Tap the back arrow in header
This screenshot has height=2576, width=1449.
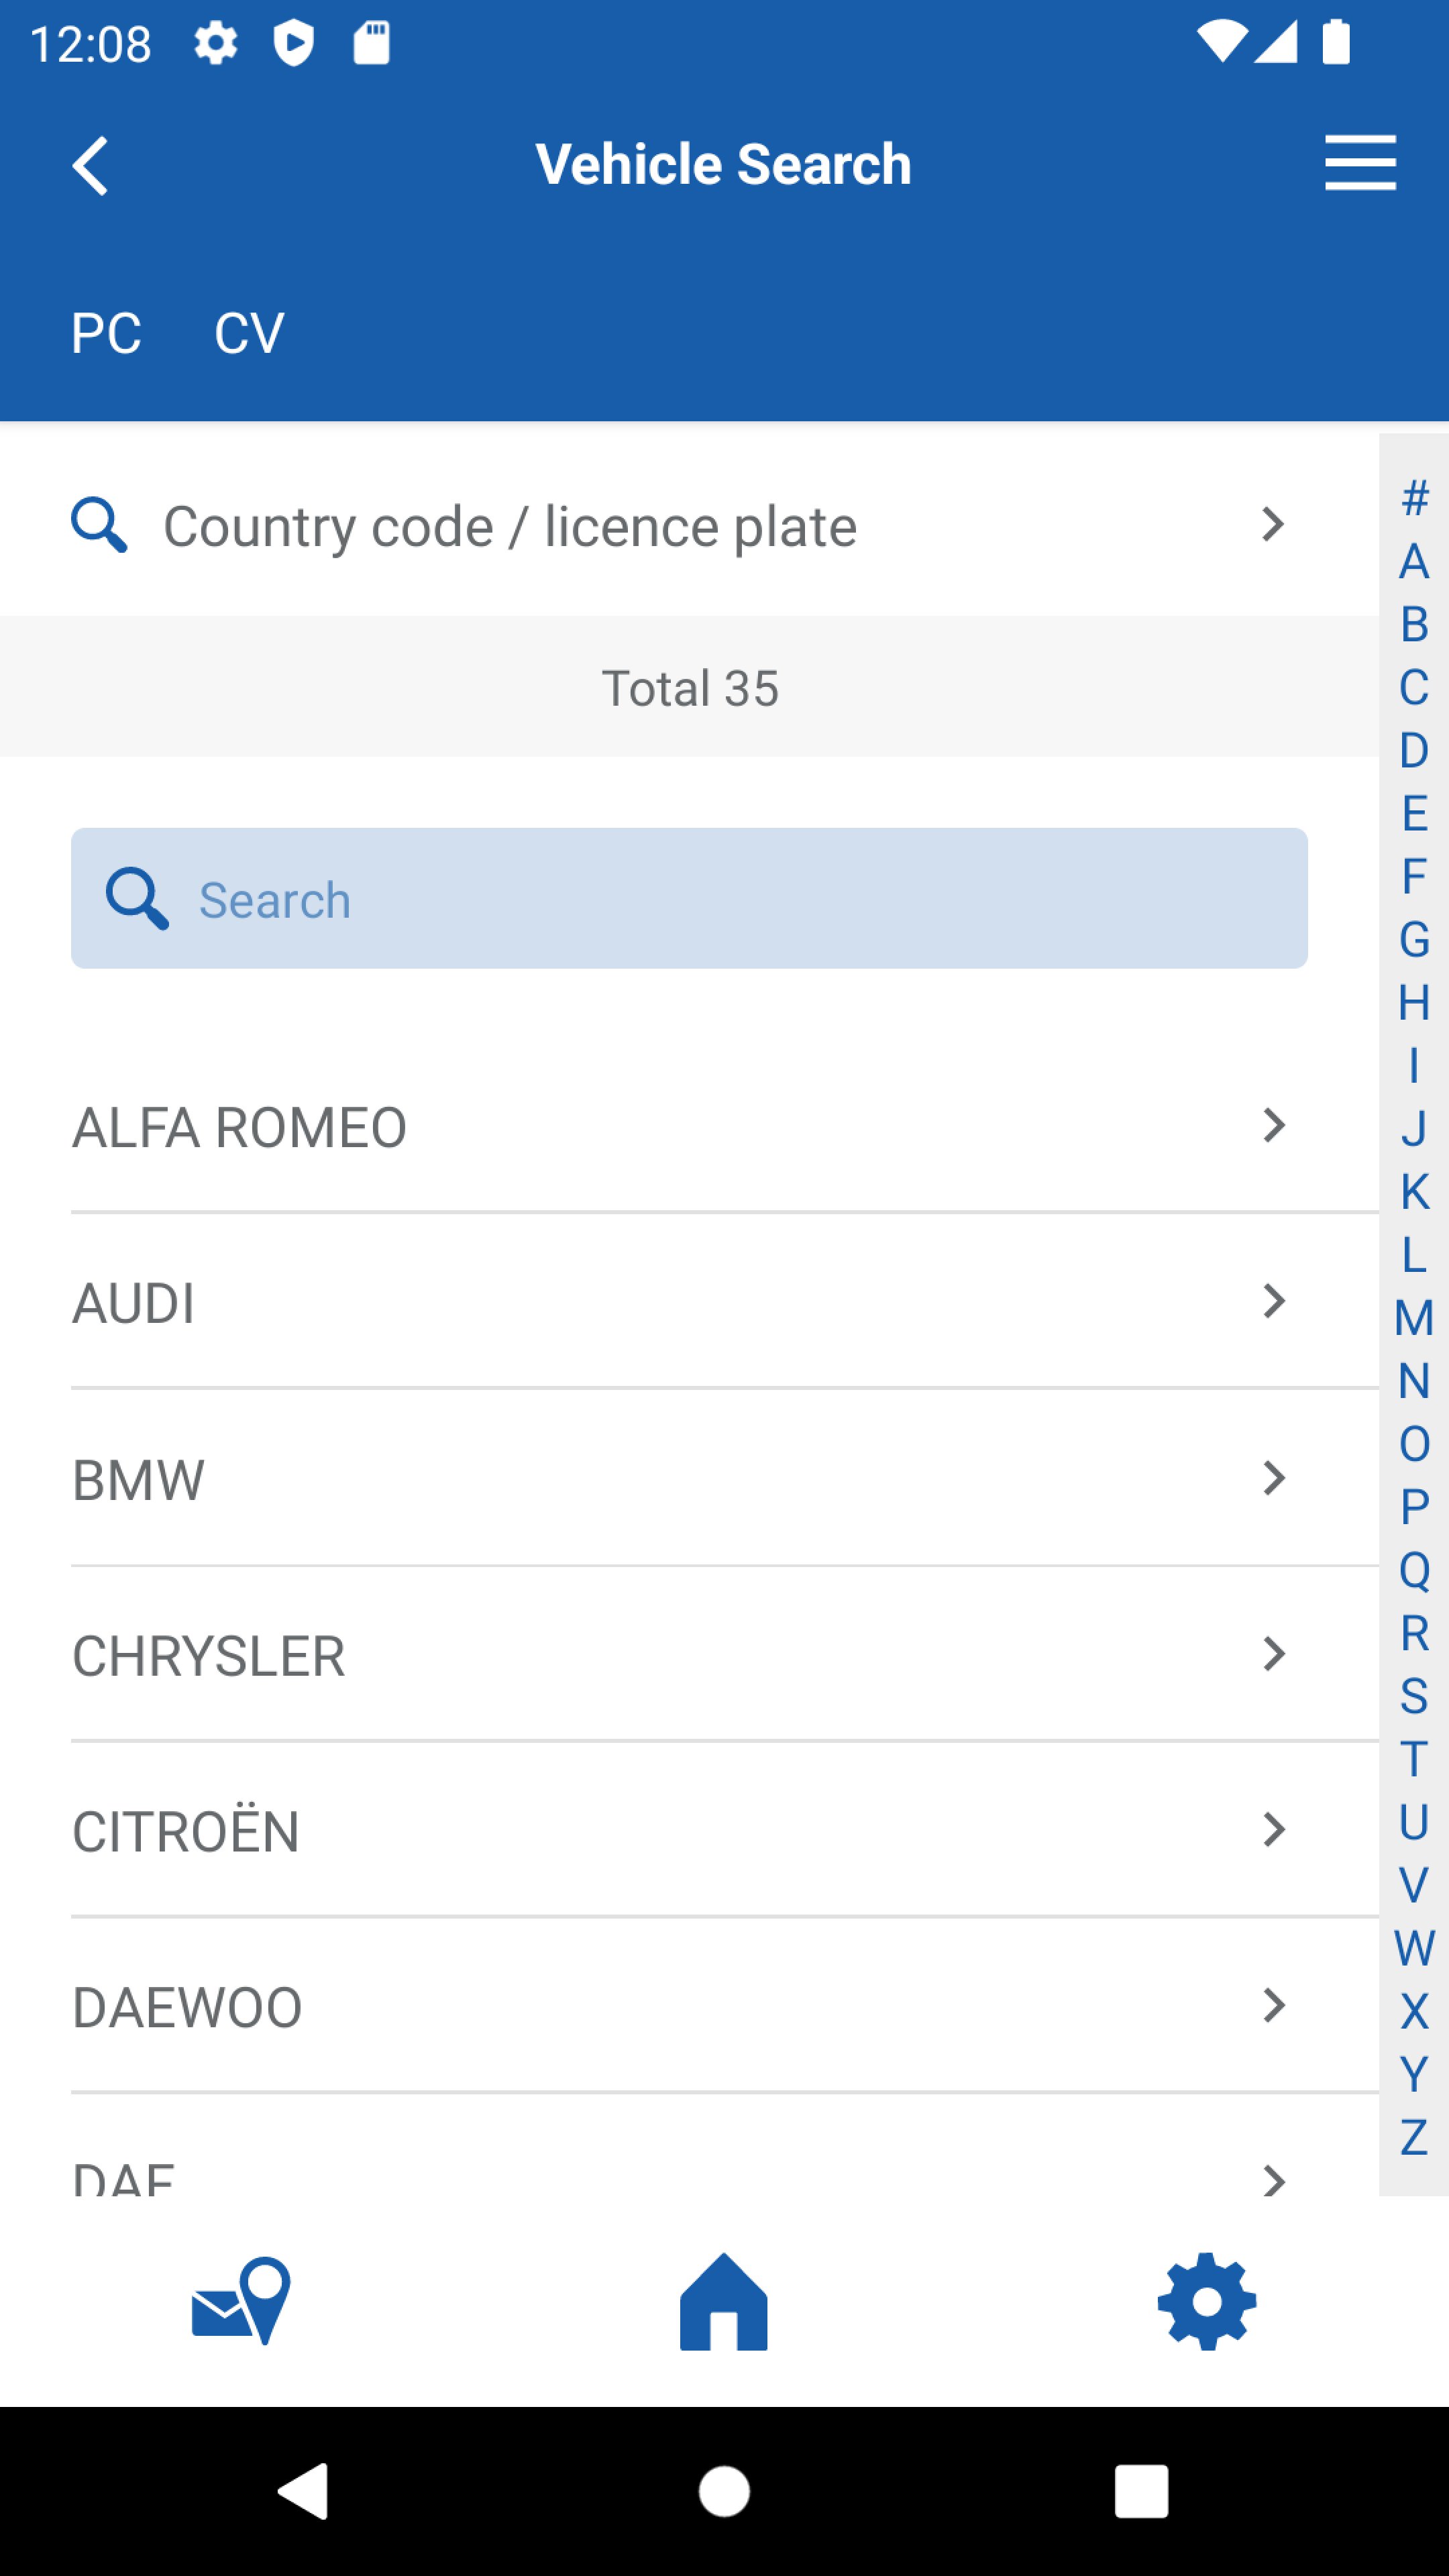coord(91,165)
